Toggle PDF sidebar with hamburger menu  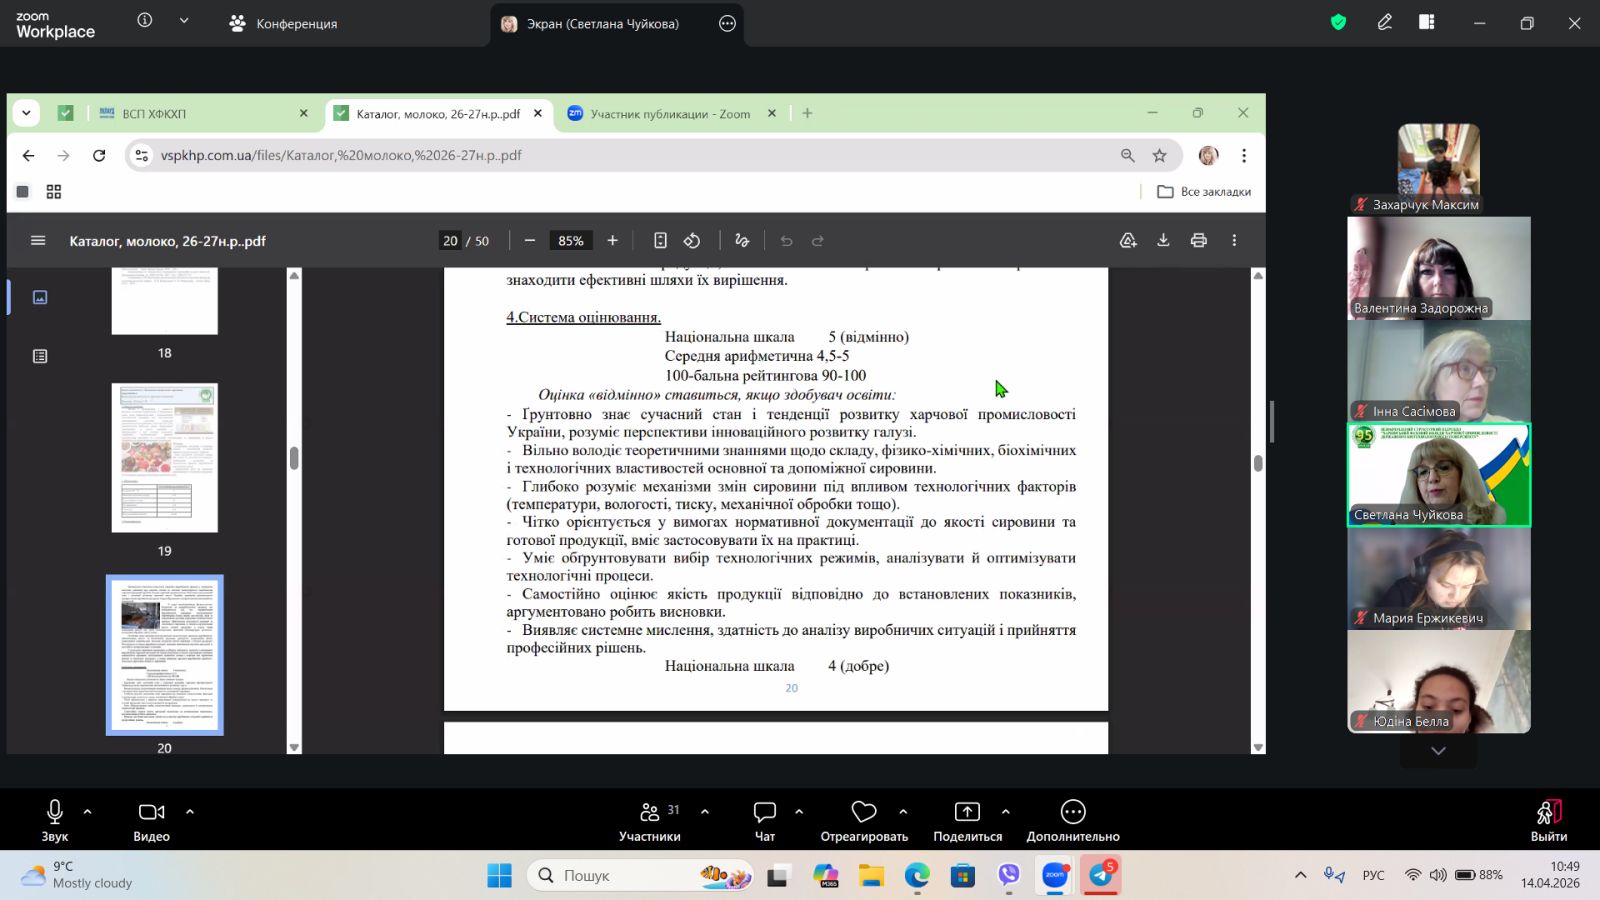(x=38, y=241)
